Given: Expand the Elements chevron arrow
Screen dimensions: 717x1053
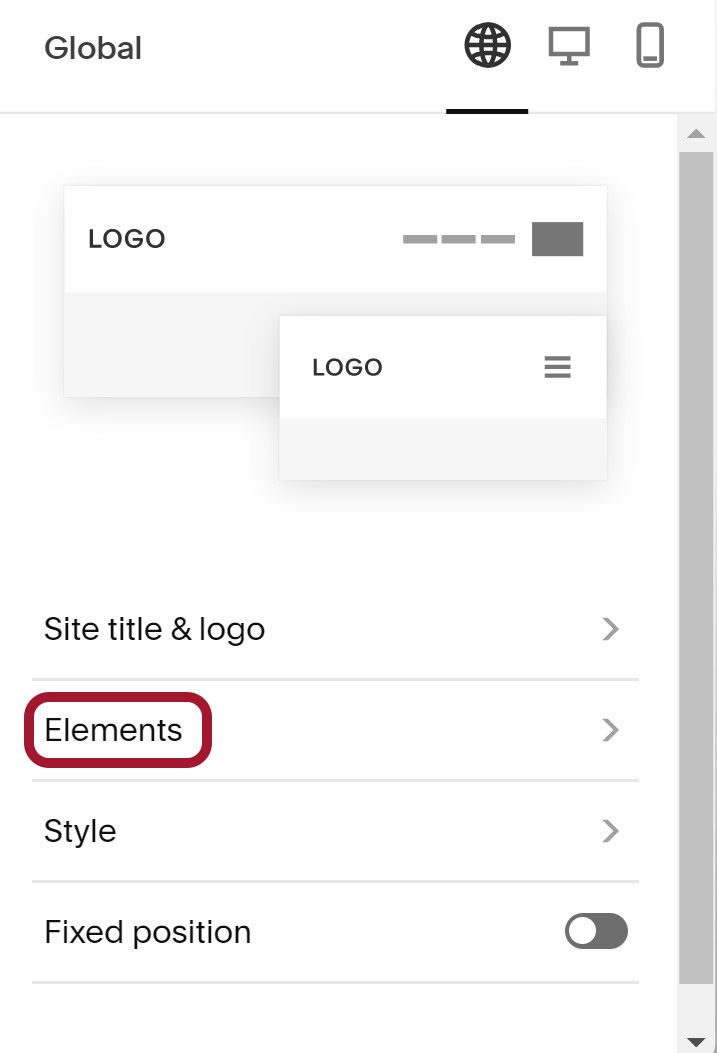Looking at the screenshot, I should click(x=610, y=730).
